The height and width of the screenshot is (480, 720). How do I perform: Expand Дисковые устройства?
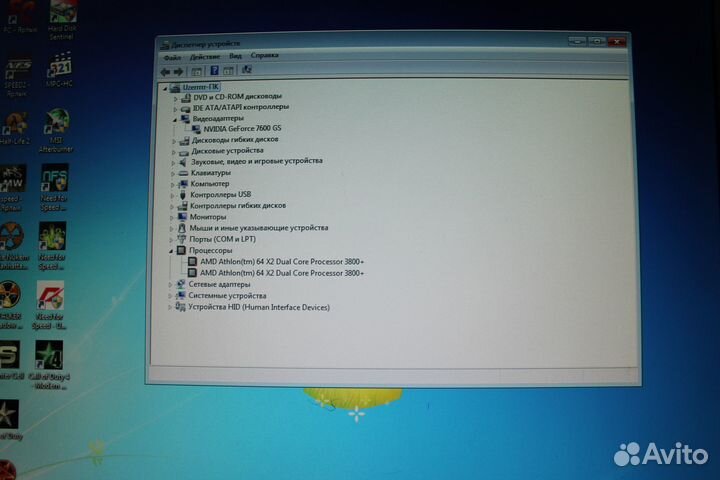(x=174, y=152)
